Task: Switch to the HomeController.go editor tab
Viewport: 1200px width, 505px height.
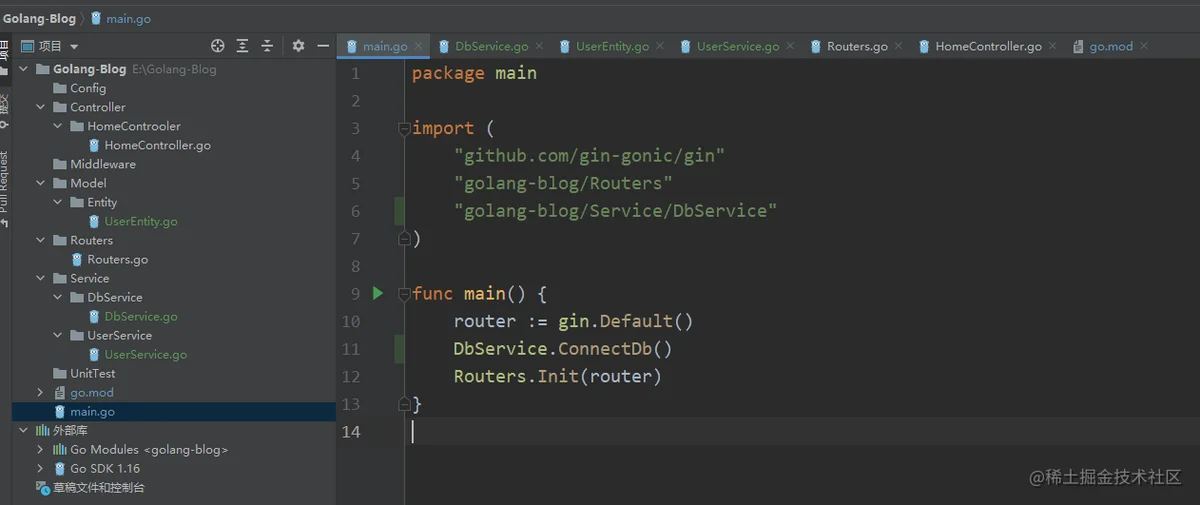Action: [988, 46]
